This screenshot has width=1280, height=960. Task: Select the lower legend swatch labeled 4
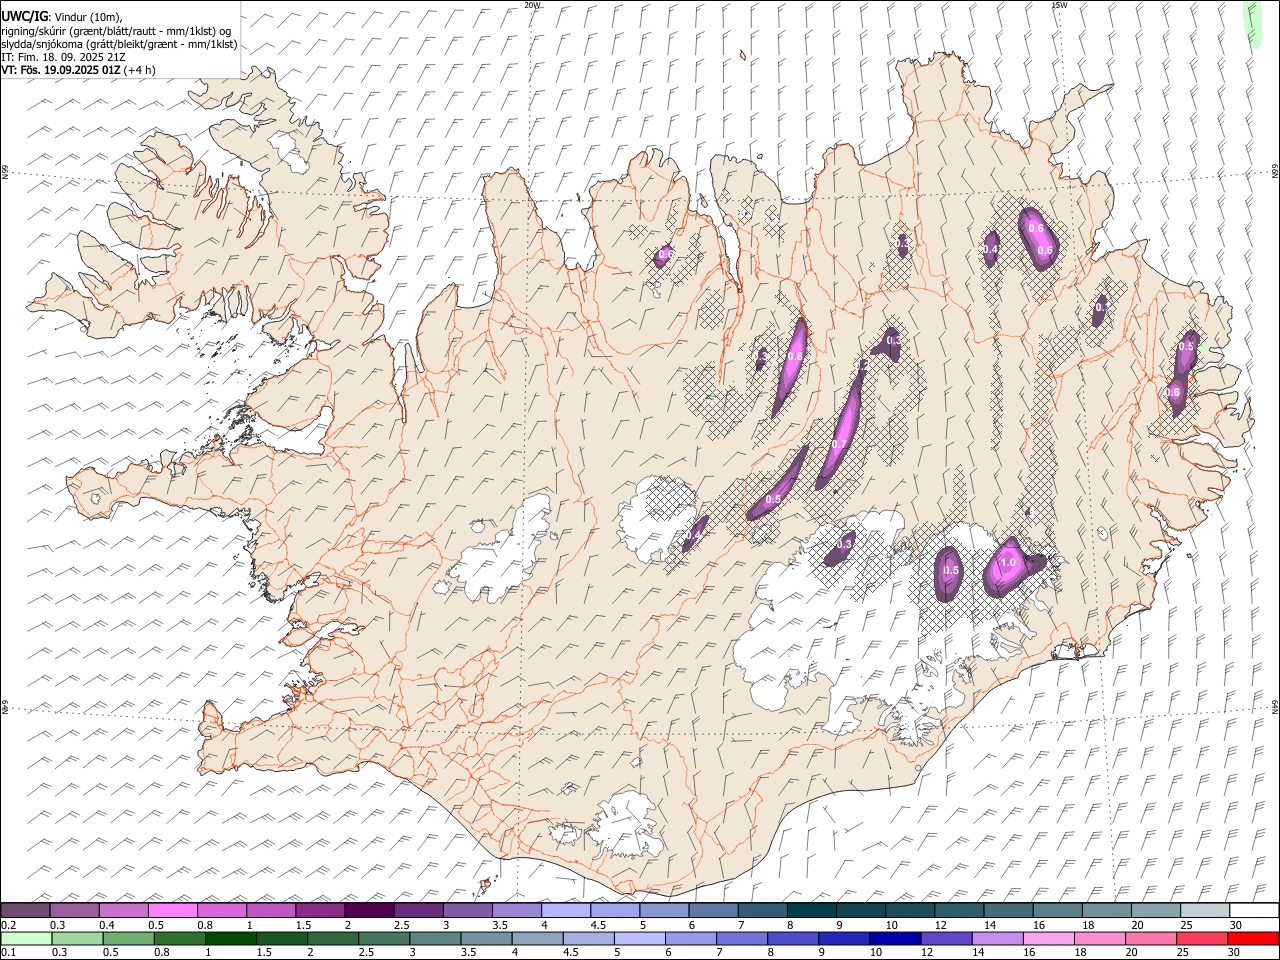point(537,939)
